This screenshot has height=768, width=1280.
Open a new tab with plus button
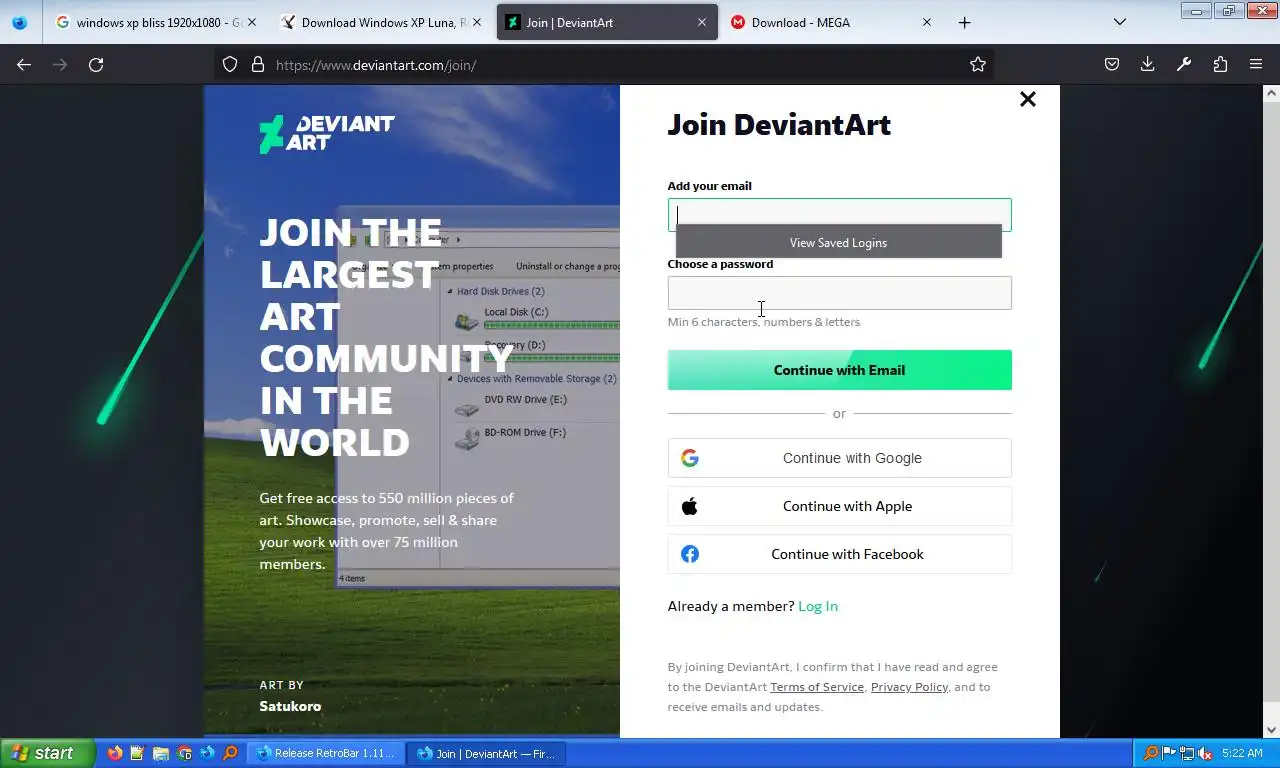964,22
